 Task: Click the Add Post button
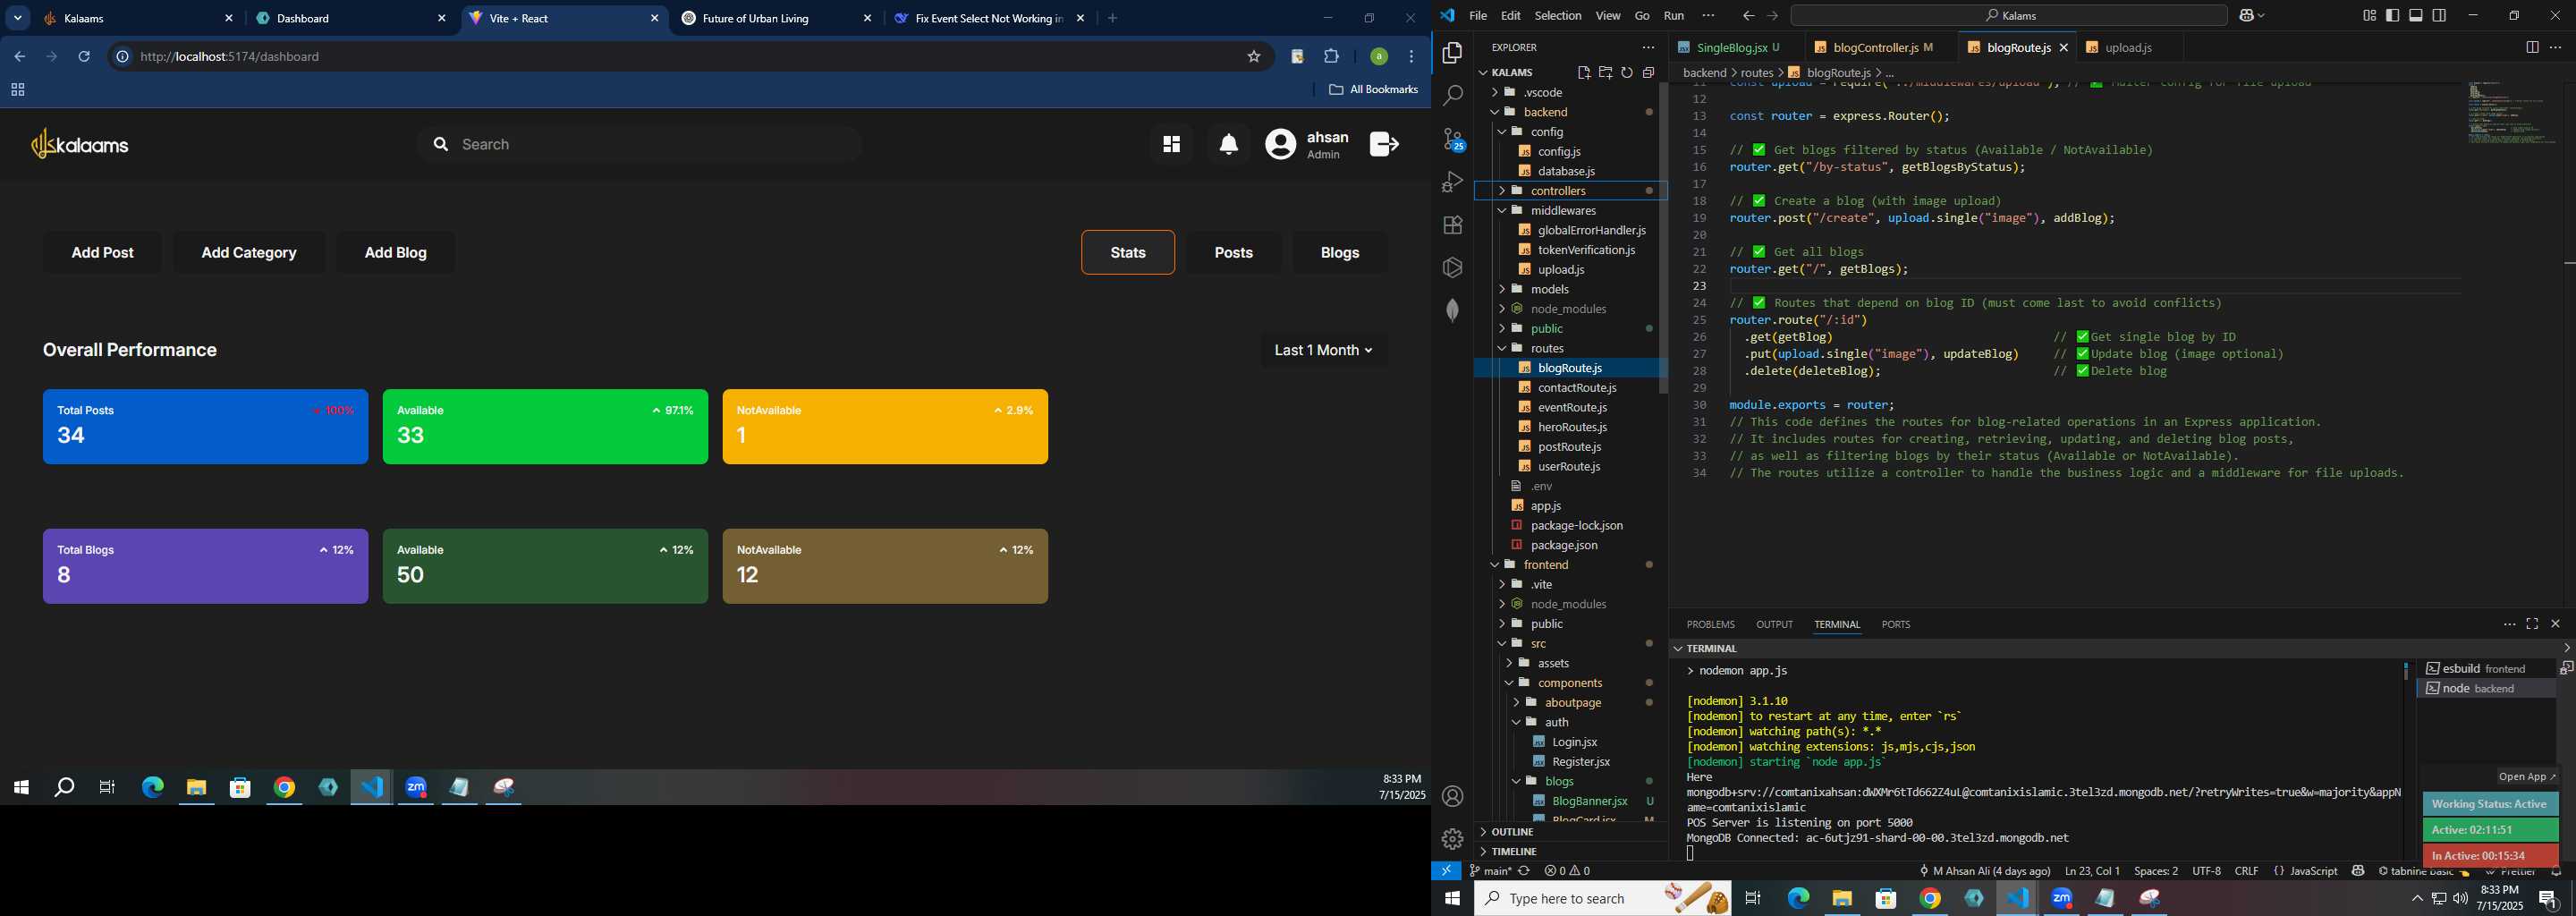(103, 253)
